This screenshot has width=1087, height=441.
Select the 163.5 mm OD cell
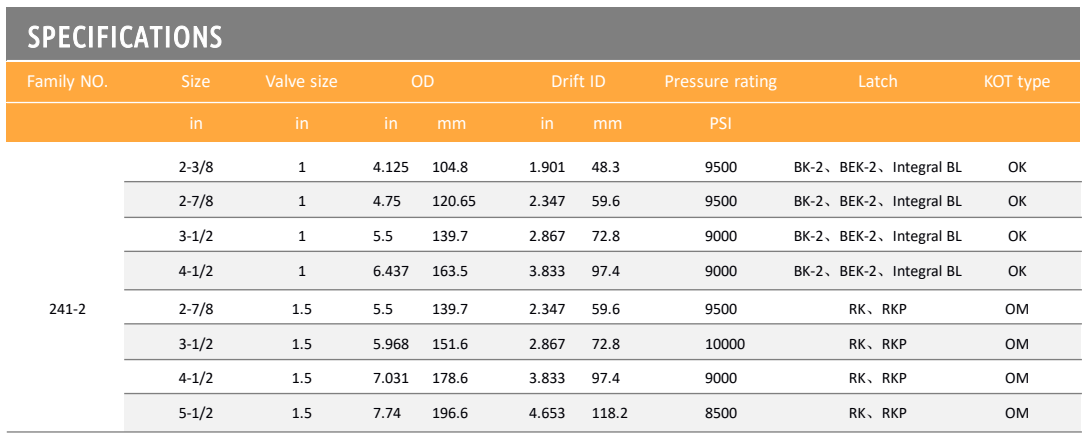[x=450, y=271]
